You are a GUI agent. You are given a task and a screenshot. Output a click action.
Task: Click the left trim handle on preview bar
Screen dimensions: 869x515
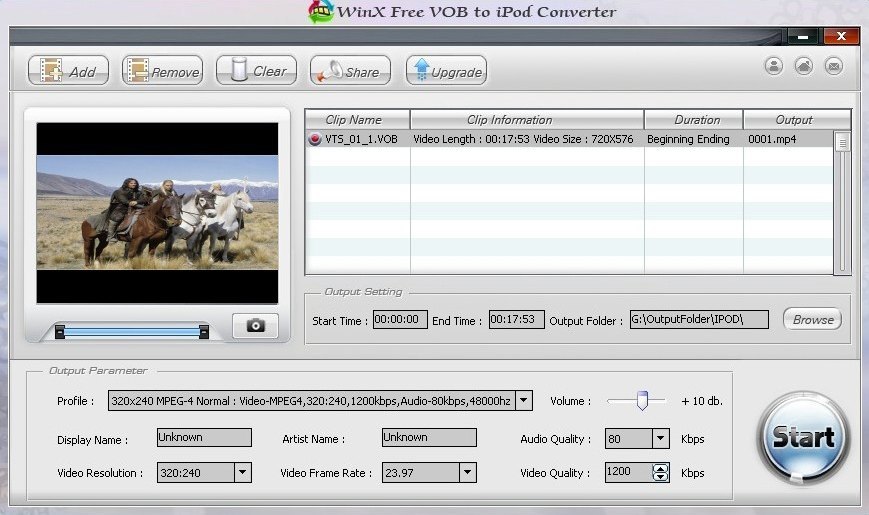[60, 332]
